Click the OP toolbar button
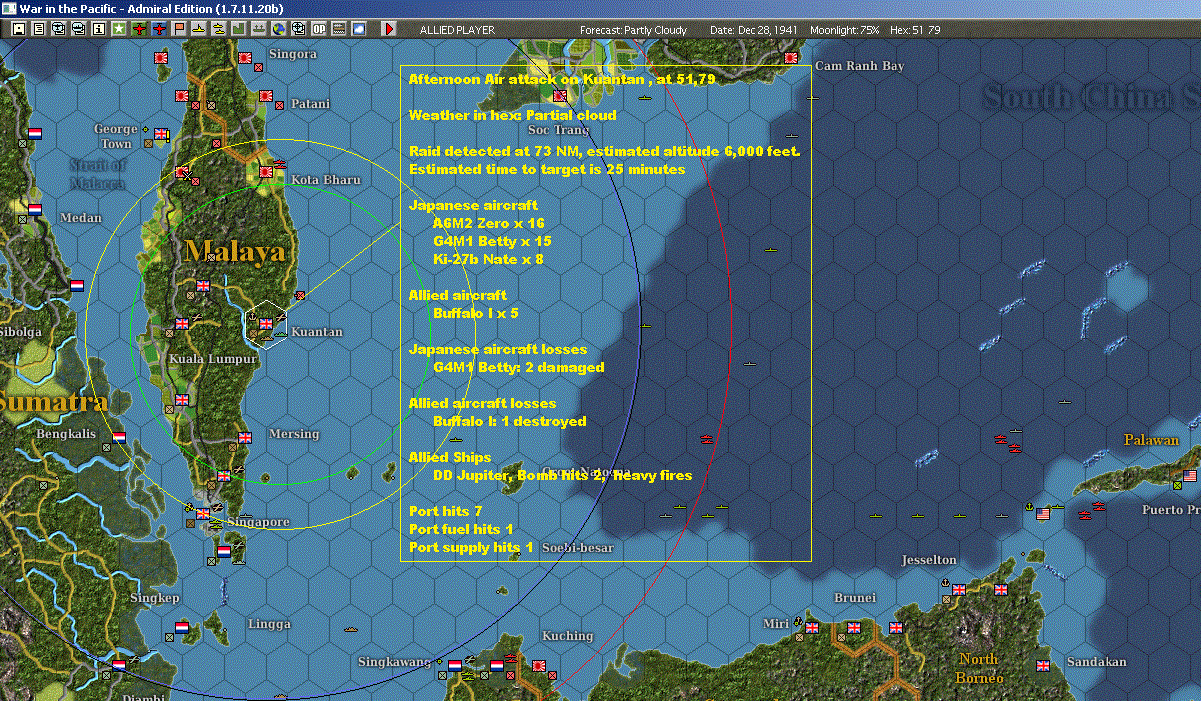 [318, 29]
